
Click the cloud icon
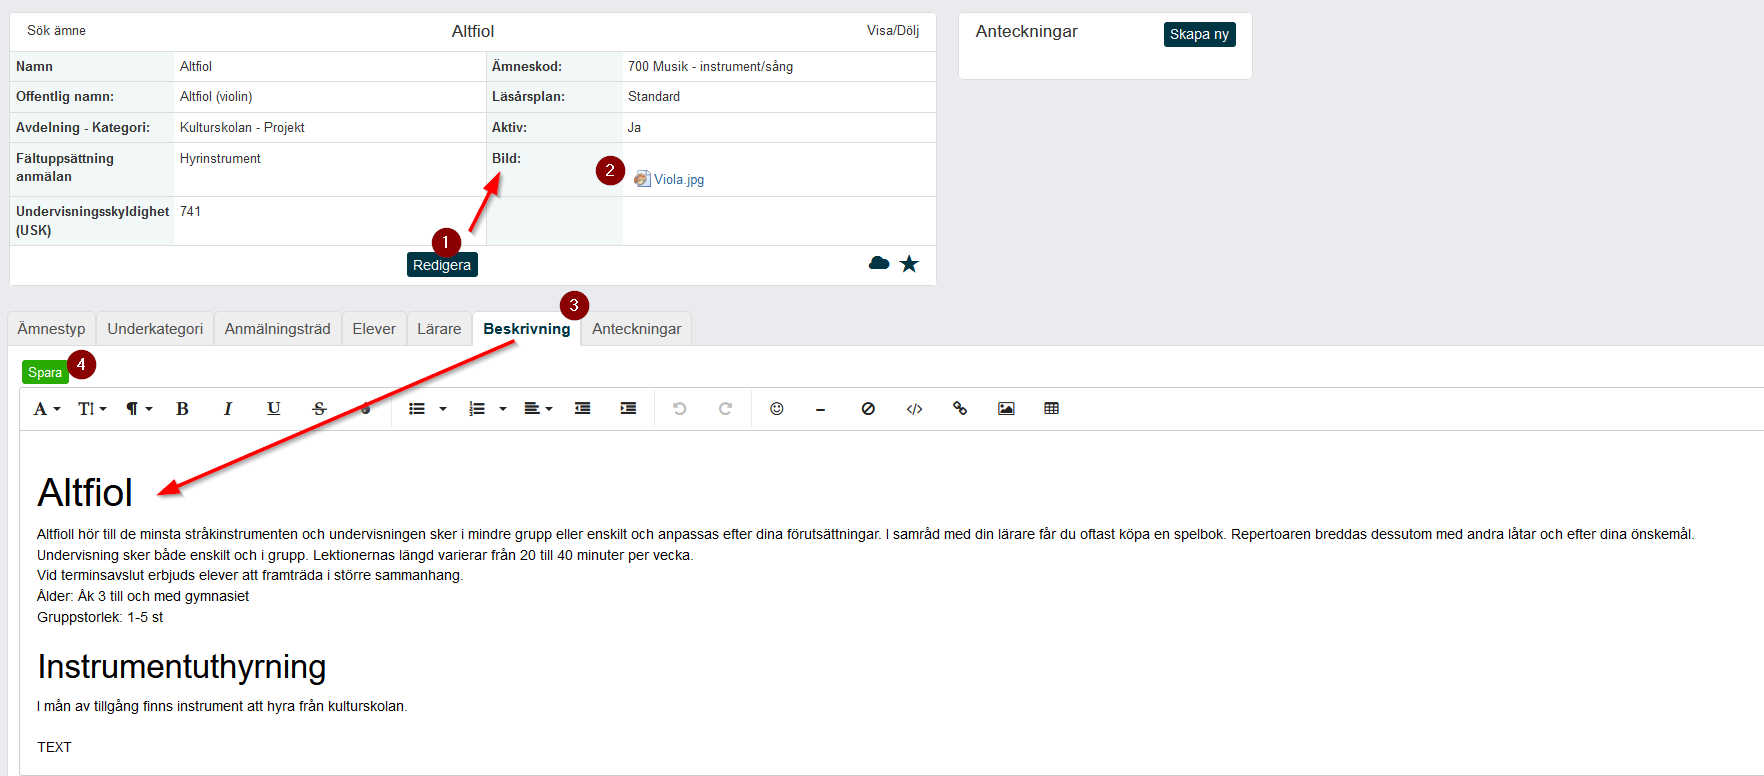coord(879,263)
